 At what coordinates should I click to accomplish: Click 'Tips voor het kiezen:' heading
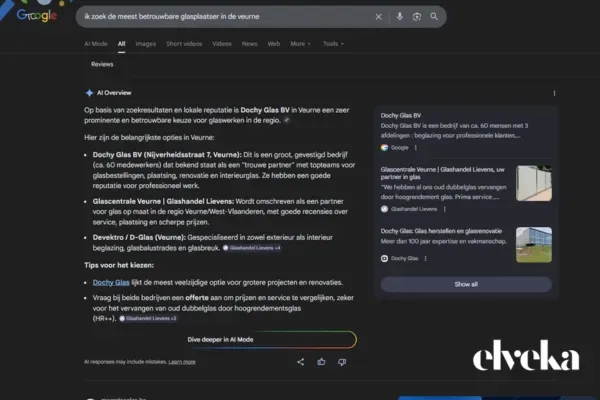pyautogui.click(x=119, y=265)
